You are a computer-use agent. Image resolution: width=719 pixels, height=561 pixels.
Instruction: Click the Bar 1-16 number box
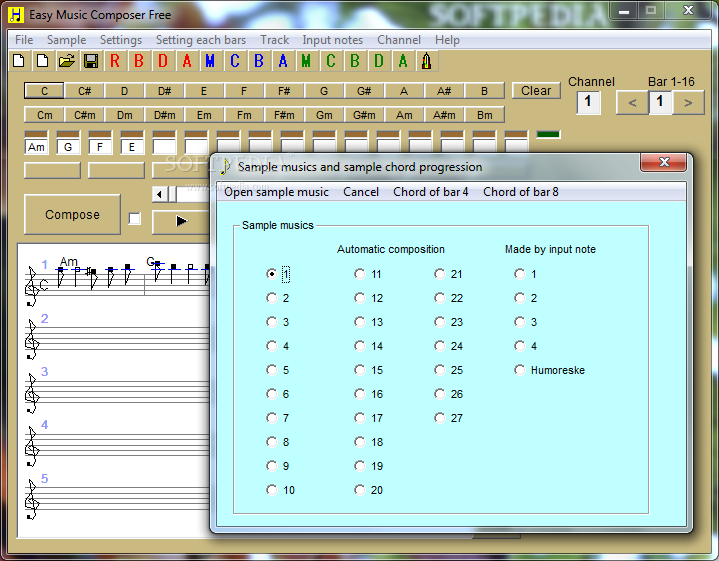[660, 102]
